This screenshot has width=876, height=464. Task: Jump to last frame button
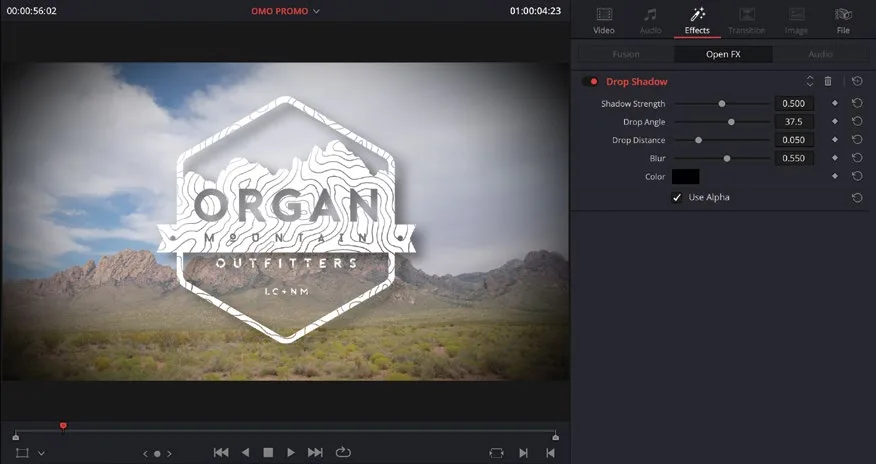click(x=315, y=453)
